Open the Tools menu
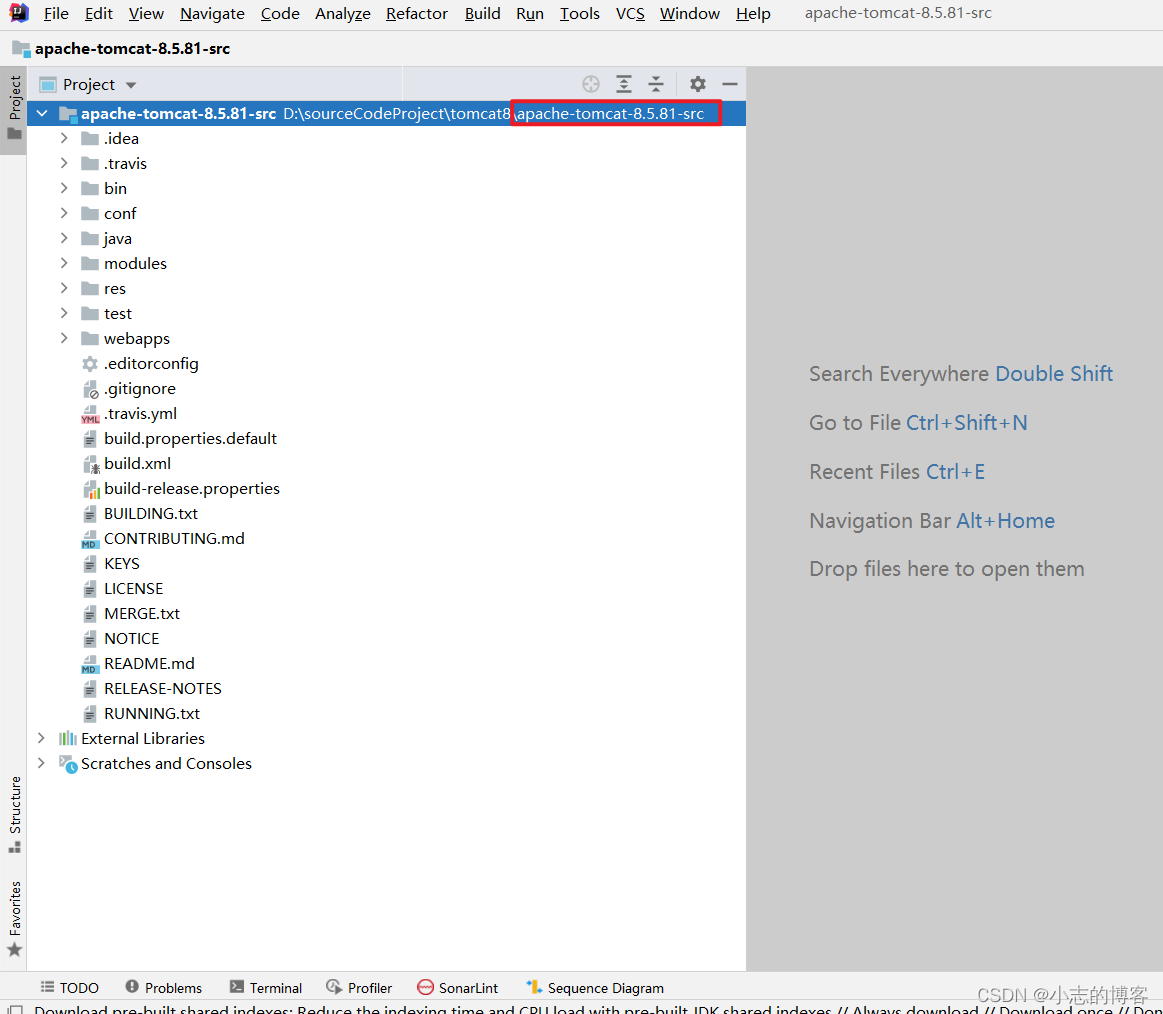The height and width of the screenshot is (1014, 1163). [579, 13]
